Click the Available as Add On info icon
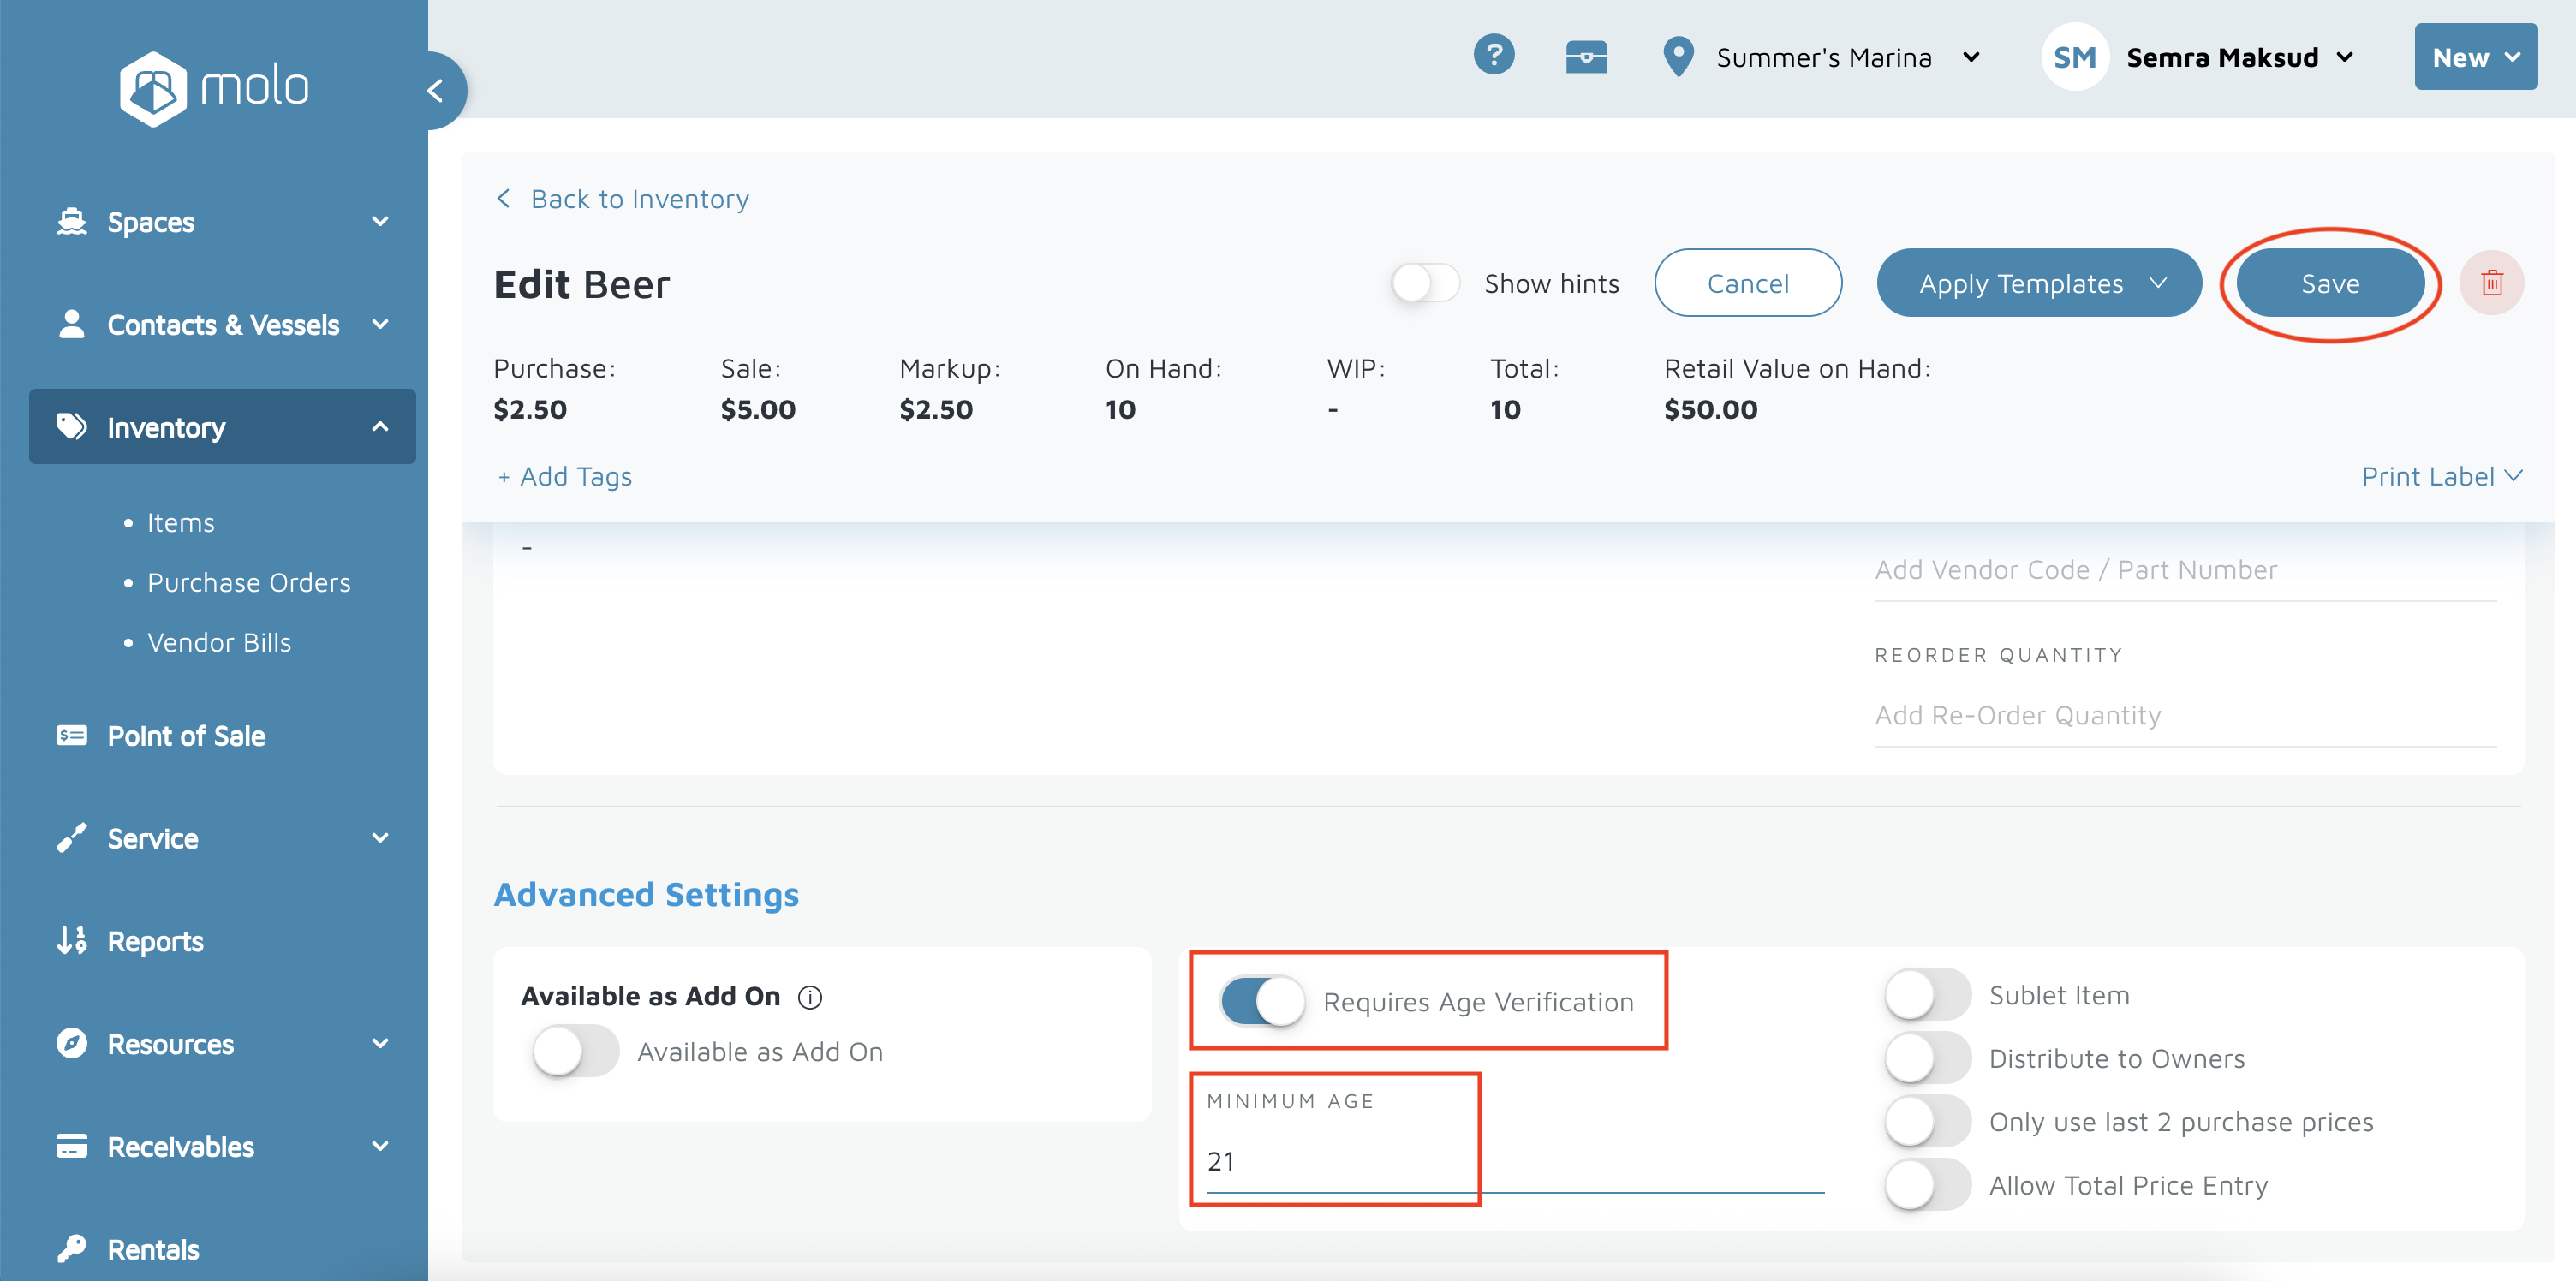This screenshot has width=2576, height=1281. 809,997
